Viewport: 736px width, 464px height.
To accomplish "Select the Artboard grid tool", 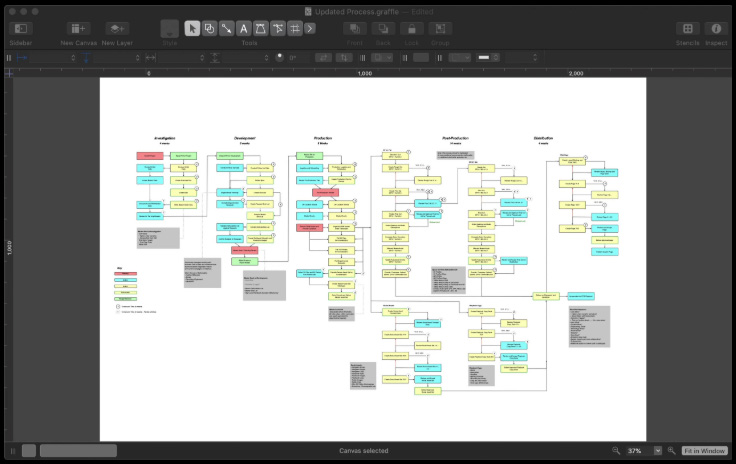I will [294, 29].
